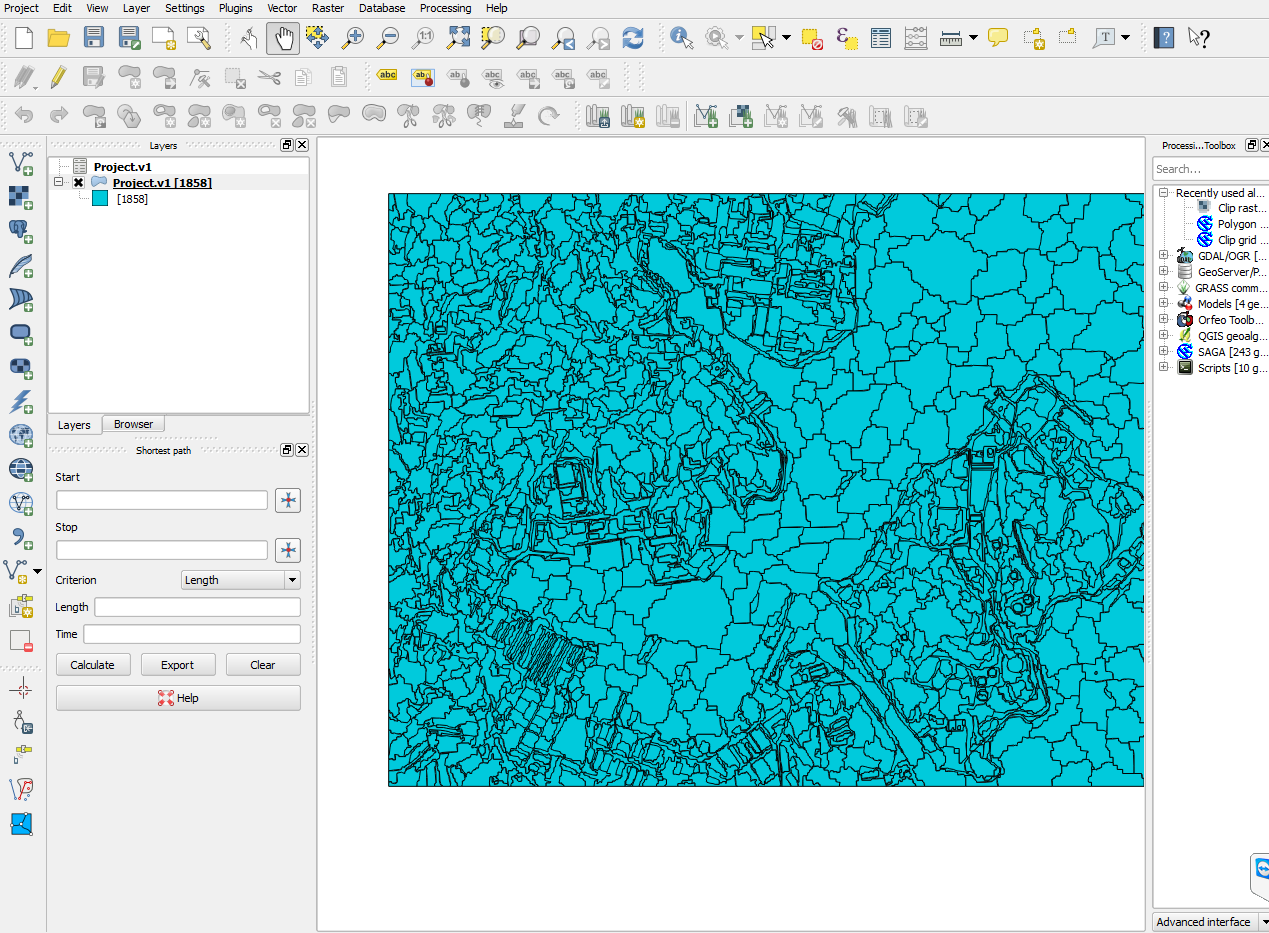Open the attribute table icon

tap(880, 38)
